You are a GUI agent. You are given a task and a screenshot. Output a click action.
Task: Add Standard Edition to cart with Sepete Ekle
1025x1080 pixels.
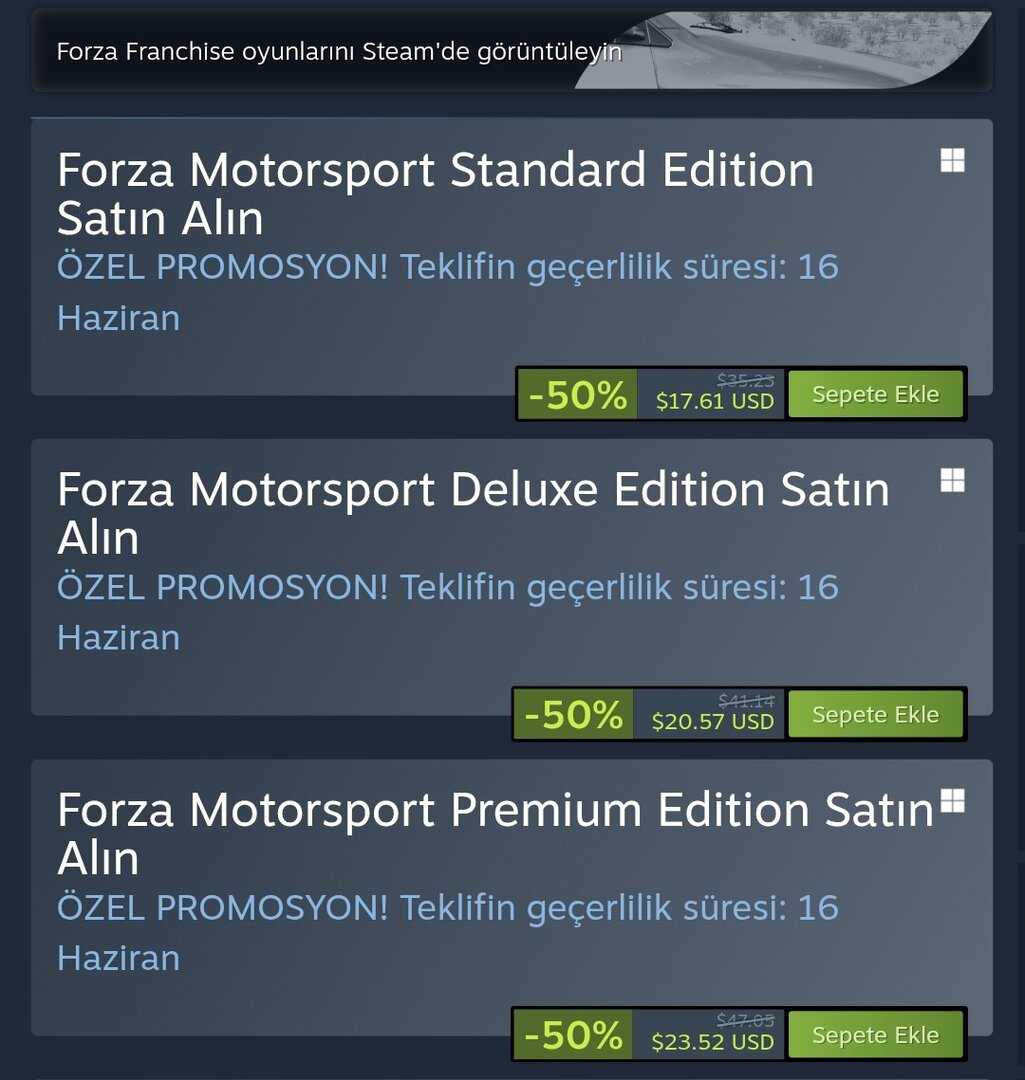coord(875,394)
